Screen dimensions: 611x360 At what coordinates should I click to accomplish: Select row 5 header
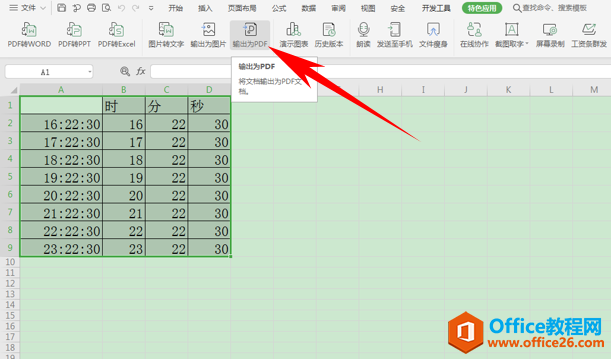point(10,177)
